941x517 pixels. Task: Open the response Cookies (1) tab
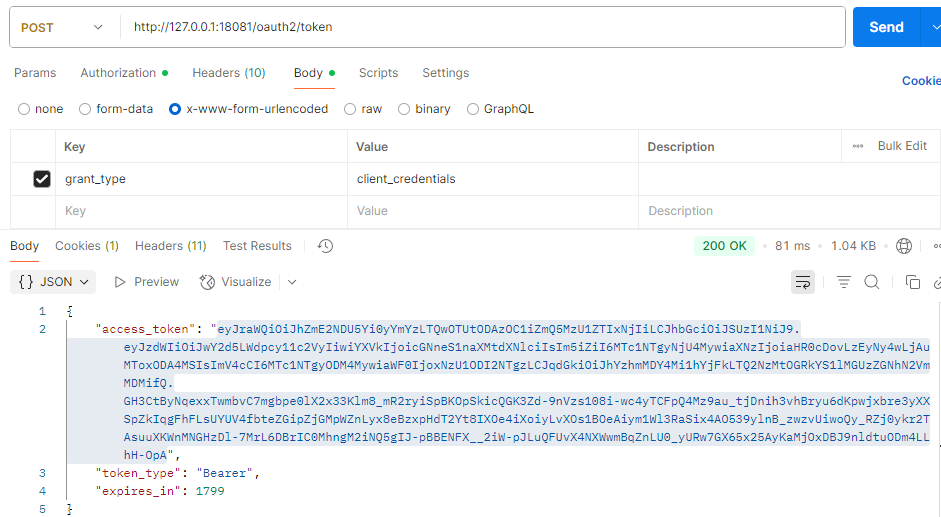click(x=87, y=246)
